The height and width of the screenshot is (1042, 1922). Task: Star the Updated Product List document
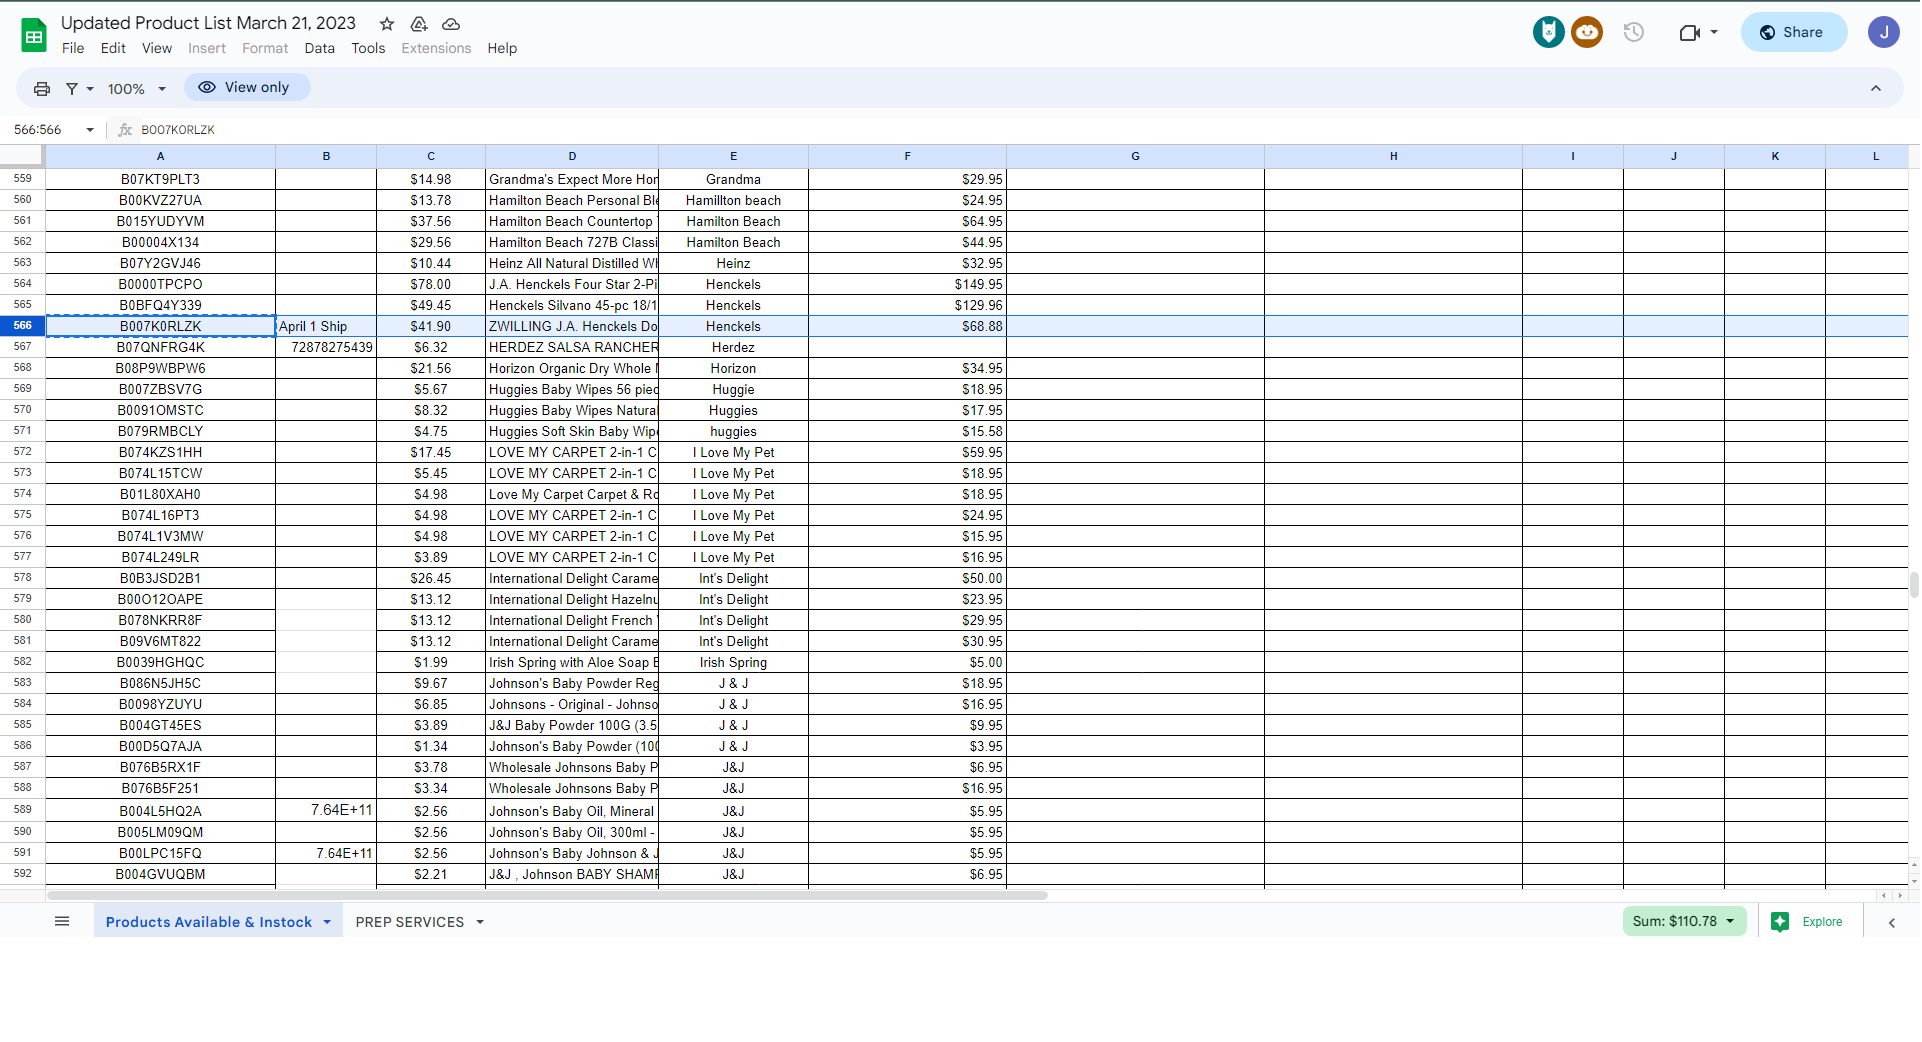[387, 24]
